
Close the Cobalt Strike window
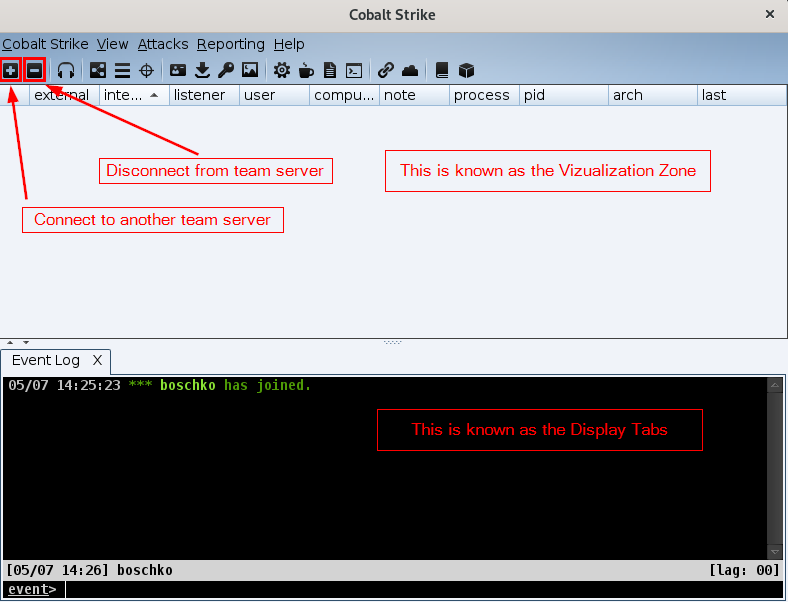770,15
